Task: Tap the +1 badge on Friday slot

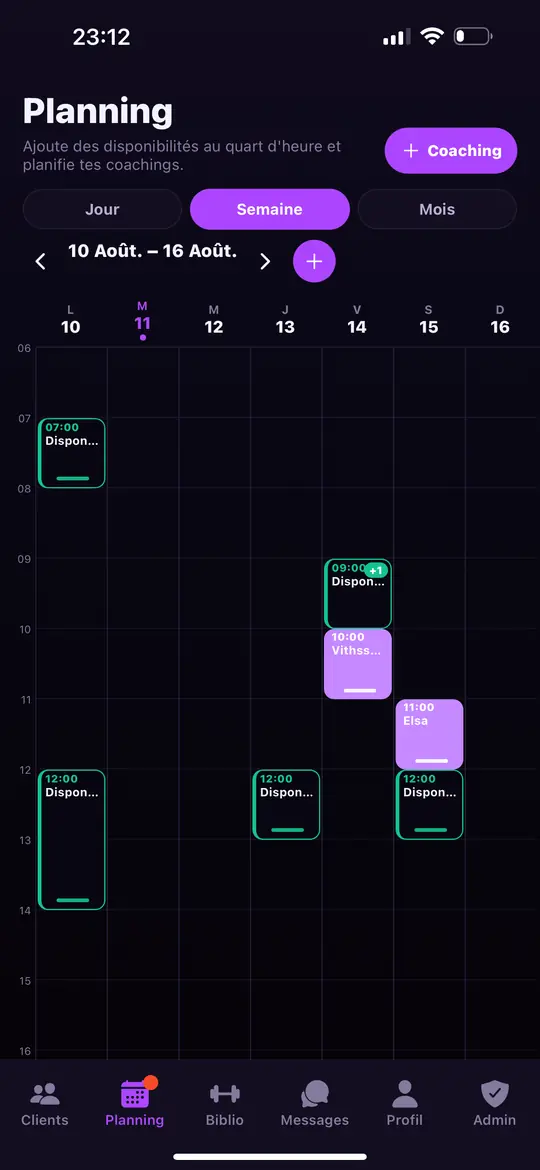Action: pos(377,571)
